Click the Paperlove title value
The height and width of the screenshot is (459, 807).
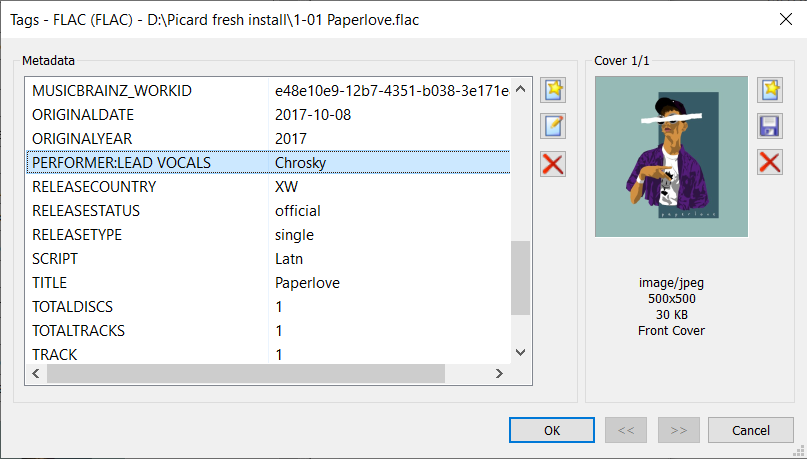(307, 283)
